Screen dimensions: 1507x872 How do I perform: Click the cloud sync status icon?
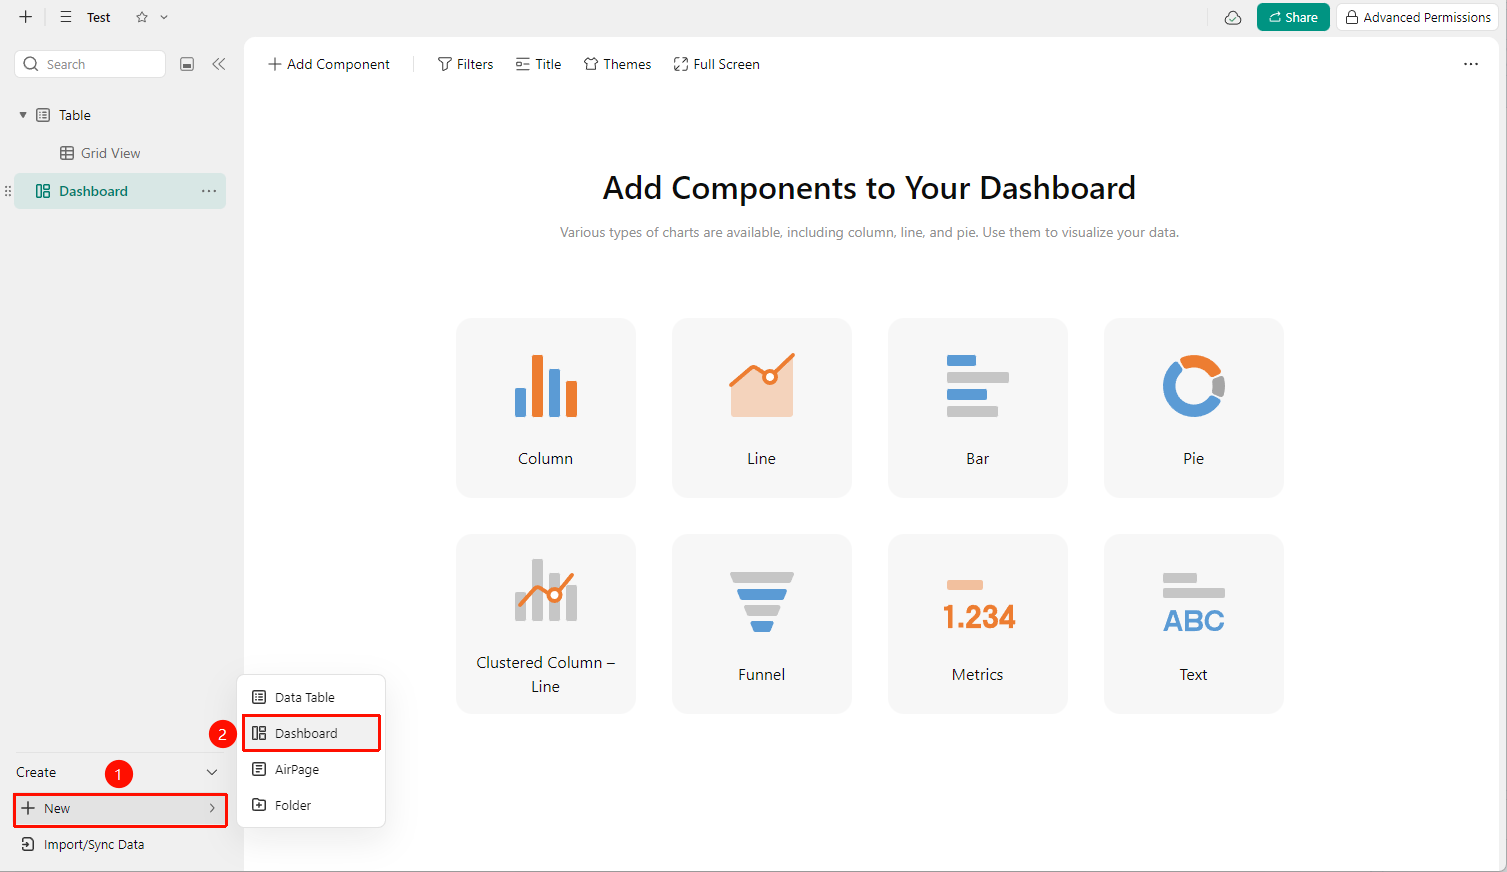click(1233, 17)
